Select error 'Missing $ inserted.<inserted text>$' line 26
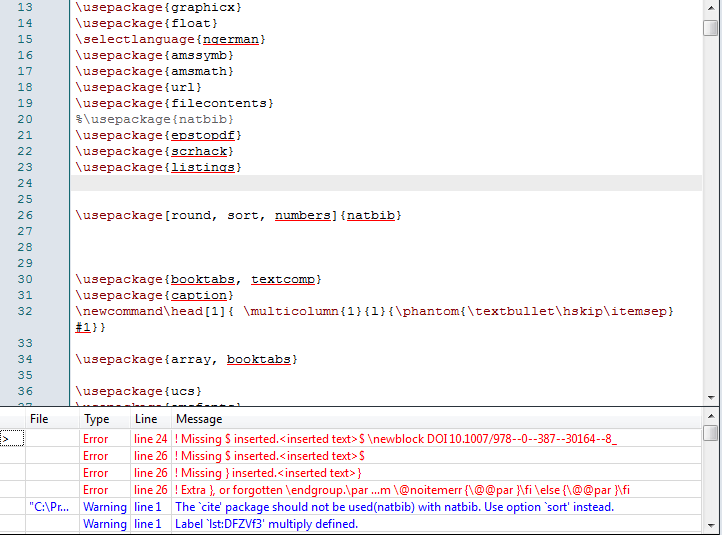This screenshot has width=722, height=535. 351,456
